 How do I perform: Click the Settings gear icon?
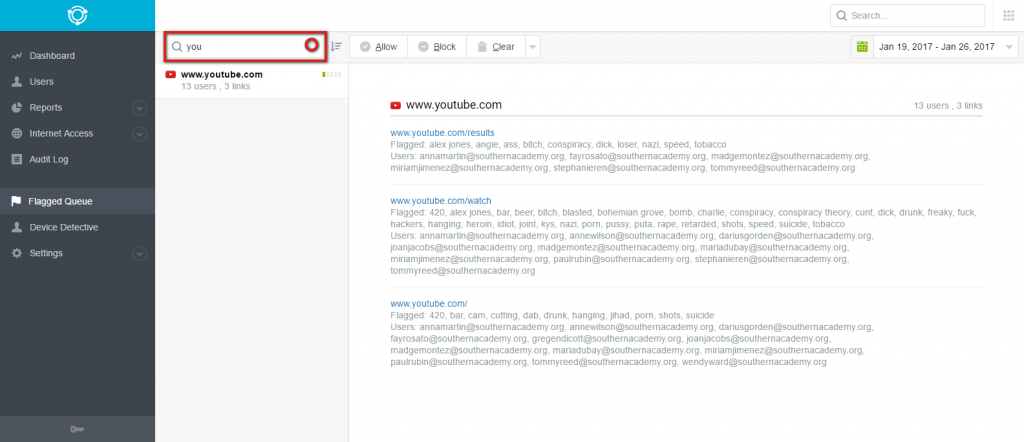[17, 253]
